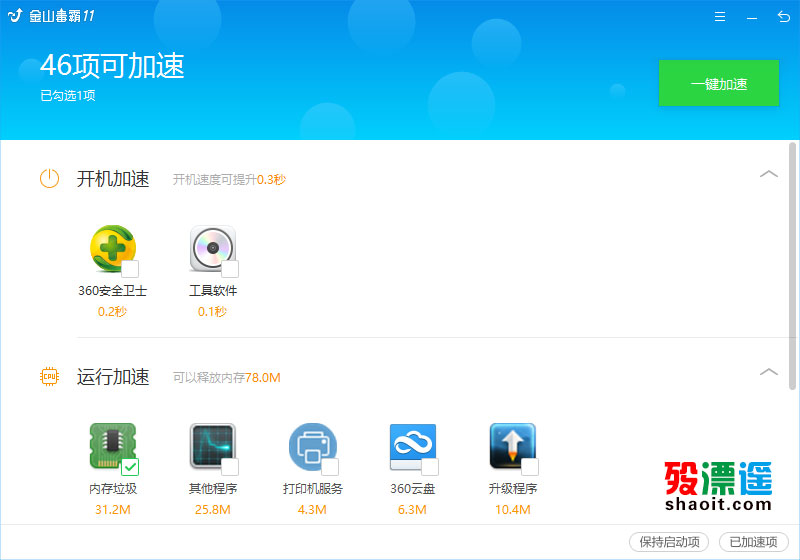Image resolution: width=800 pixels, height=560 pixels.
Task: Click the 0.1秒 value
Action: pyautogui.click(x=212, y=312)
